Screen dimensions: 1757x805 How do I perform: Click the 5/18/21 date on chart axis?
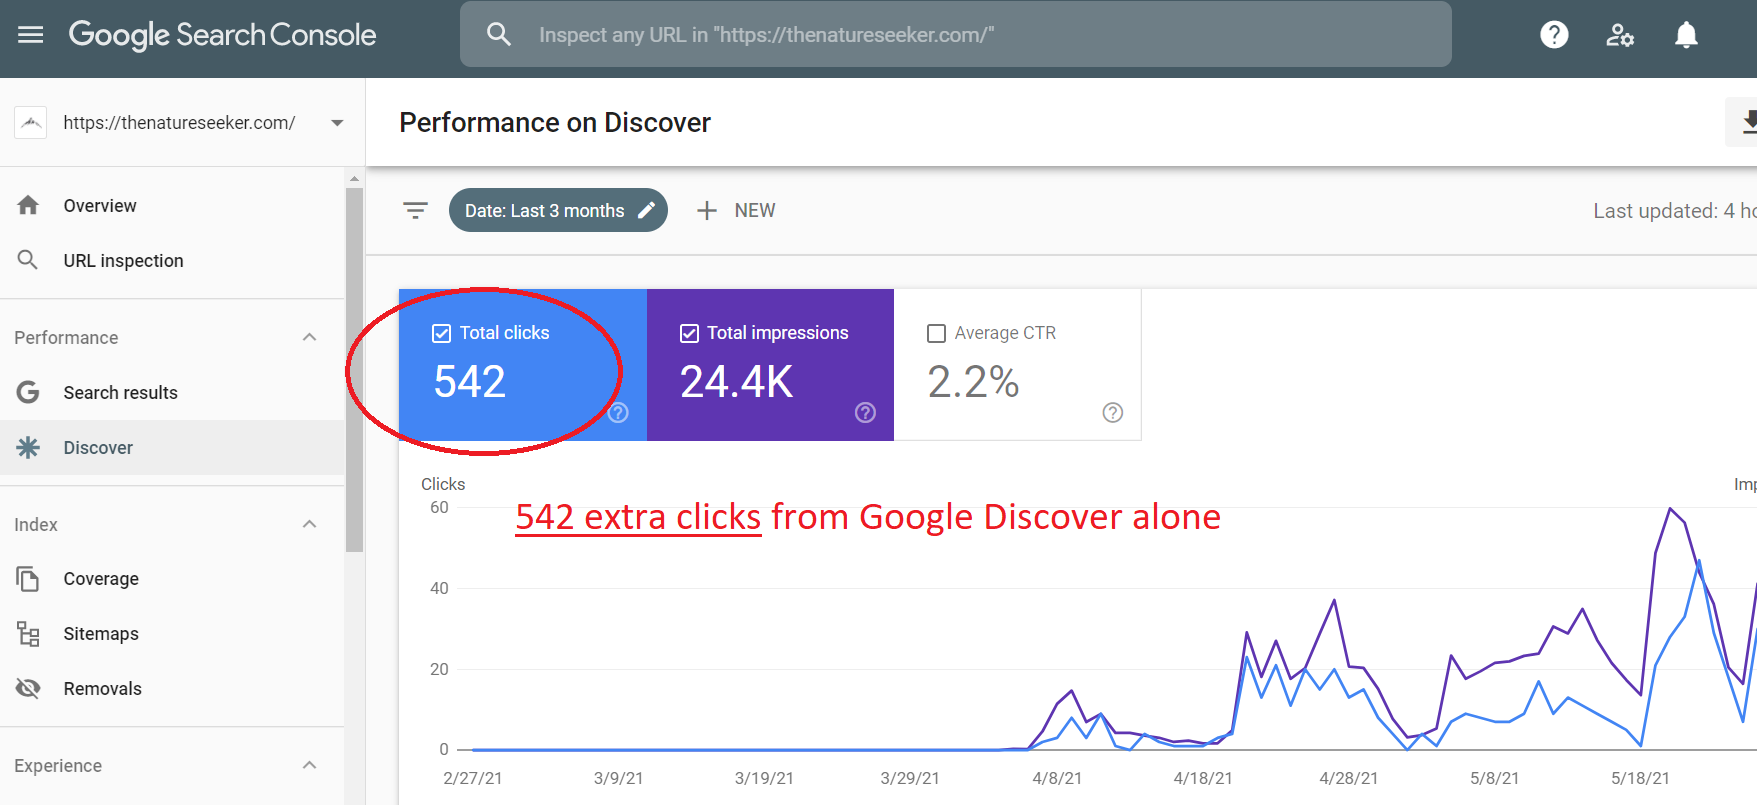1640,778
